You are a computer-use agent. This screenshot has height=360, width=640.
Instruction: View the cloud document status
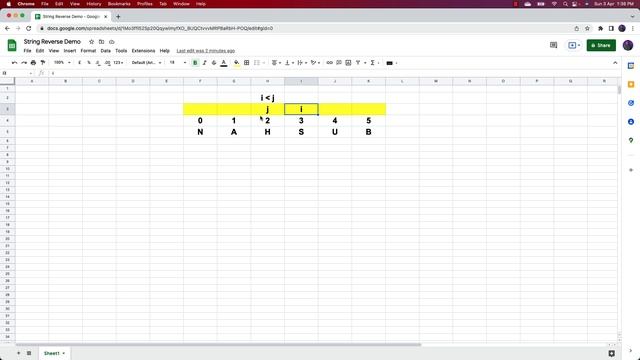point(111,42)
